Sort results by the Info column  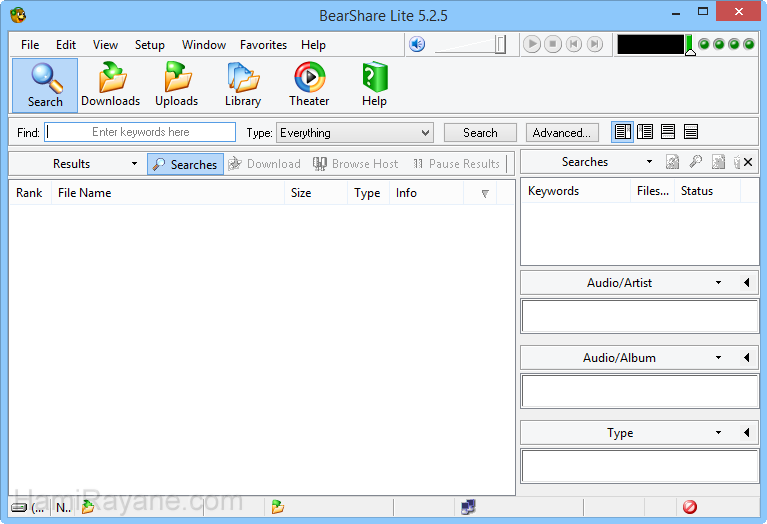pyautogui.click(x=427, y=193)
